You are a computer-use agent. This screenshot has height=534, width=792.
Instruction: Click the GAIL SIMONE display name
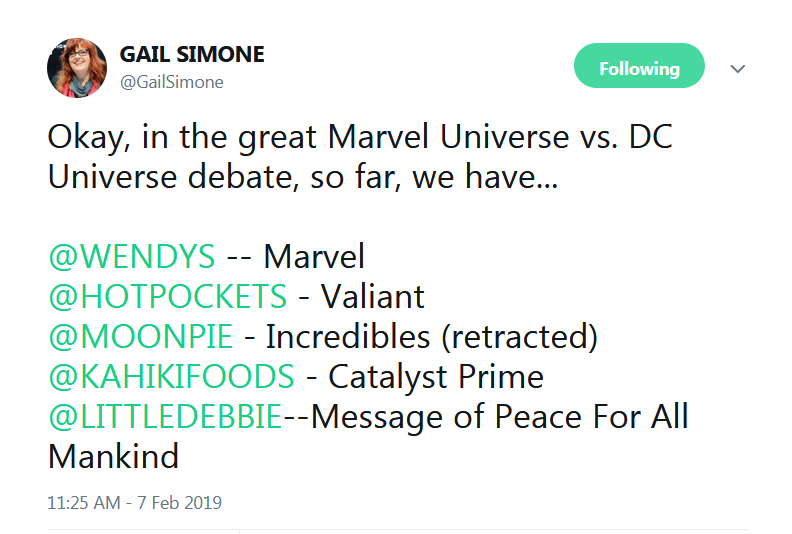192,54
